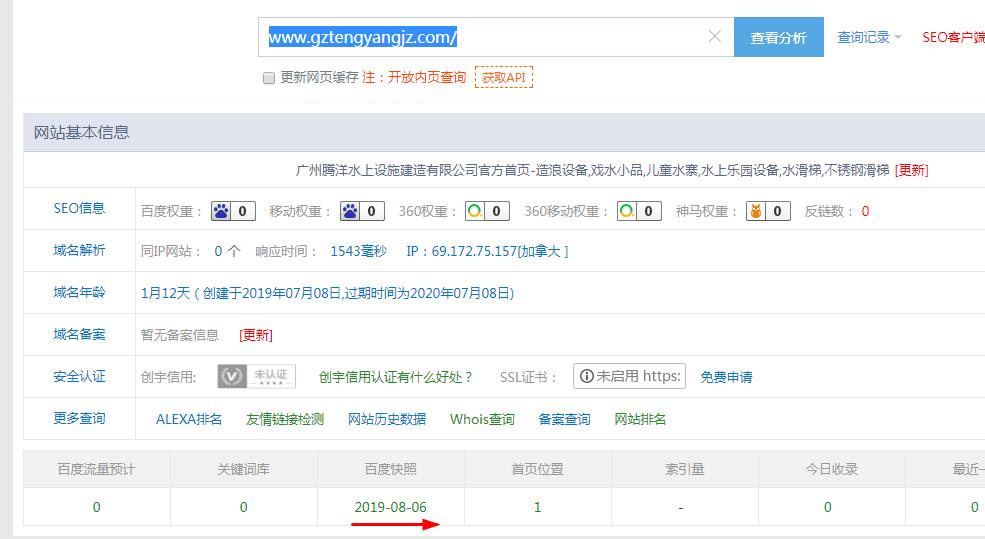
Task: Click the 360移动权重 circle badge
Action: [x=639, y=211]
